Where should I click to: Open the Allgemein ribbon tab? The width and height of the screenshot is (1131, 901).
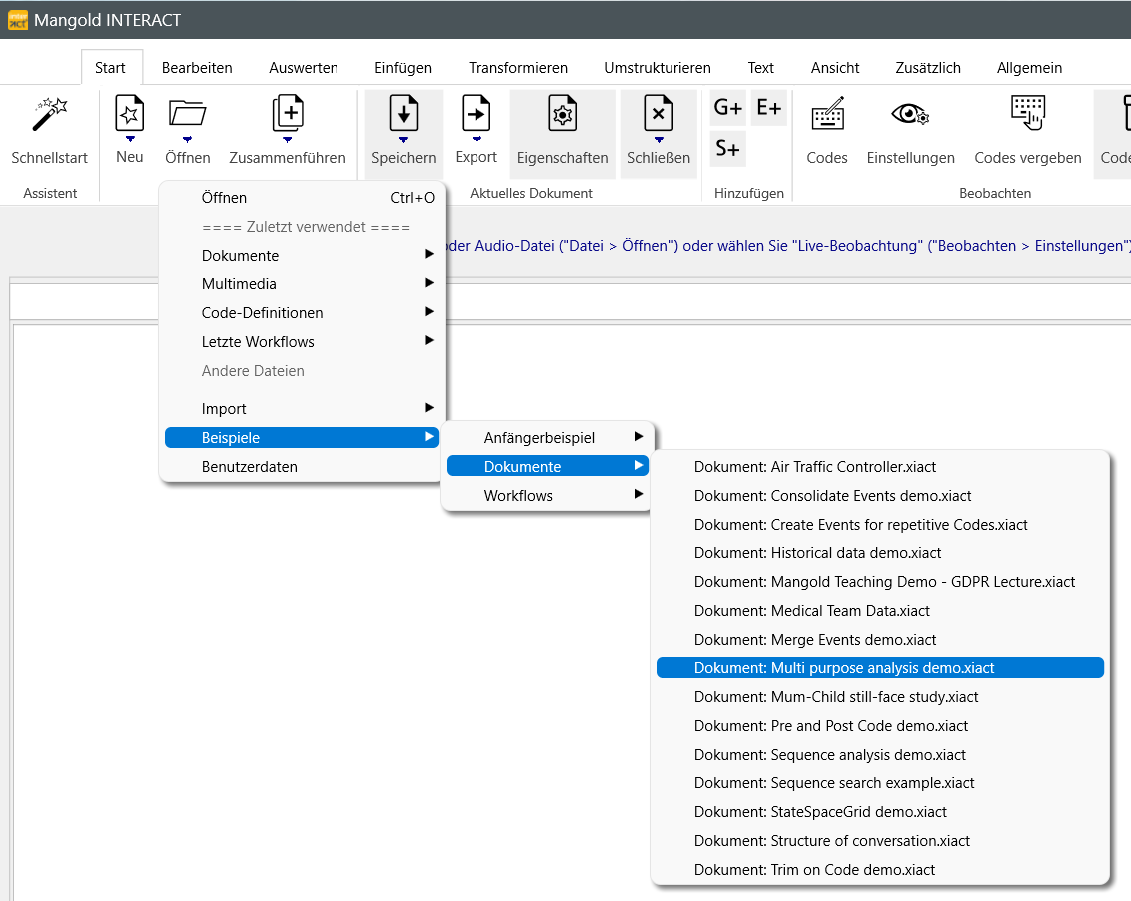[1029, 68]
